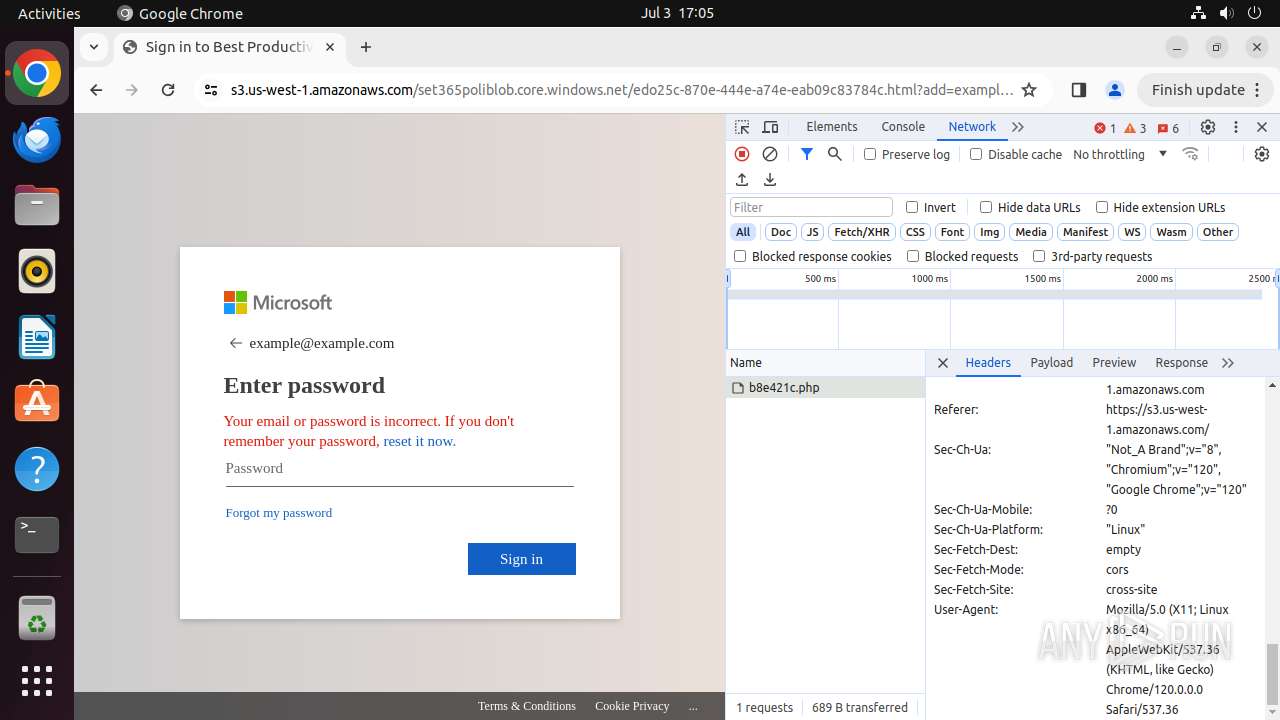Select the All filter type
This screenshot has height=720, width=1280.
coord(743,232)
